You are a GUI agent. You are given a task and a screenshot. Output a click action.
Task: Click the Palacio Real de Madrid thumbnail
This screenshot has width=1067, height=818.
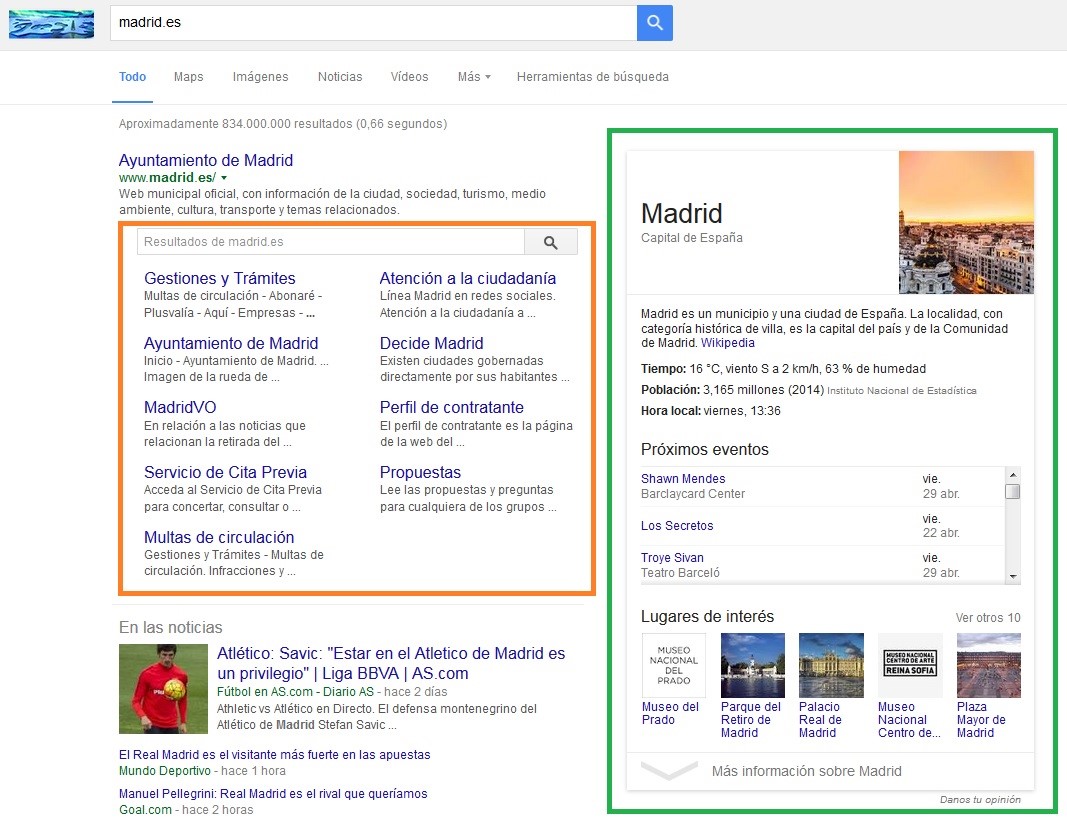[x=832, y=665]
